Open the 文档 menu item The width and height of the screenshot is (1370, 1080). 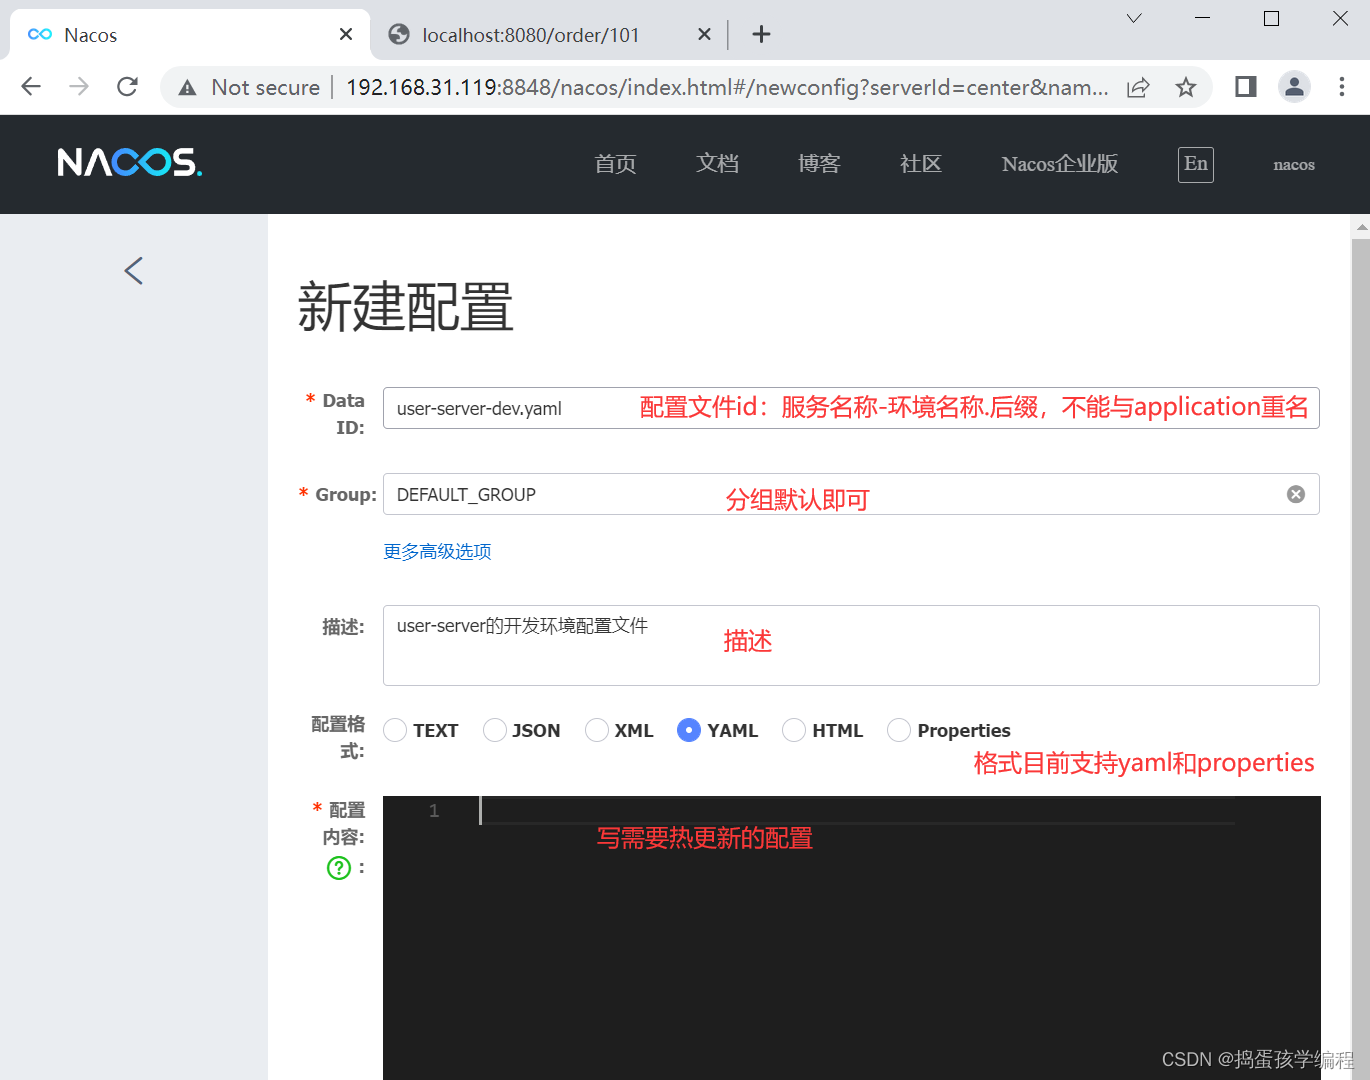[x=717, y=164]
